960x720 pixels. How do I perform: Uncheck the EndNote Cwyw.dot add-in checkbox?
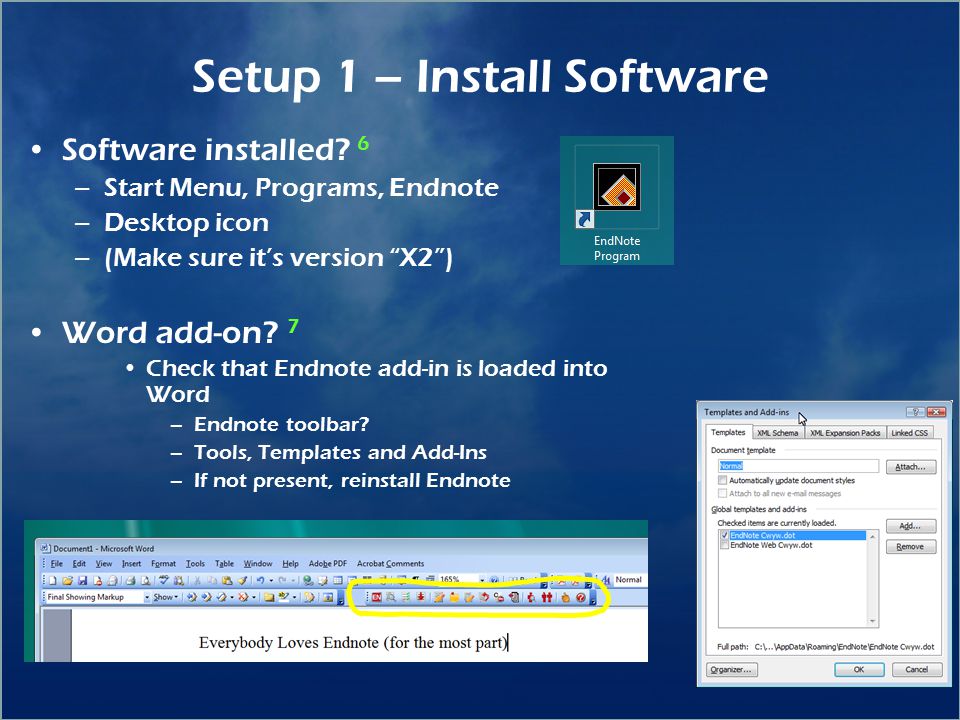point(725,535)
